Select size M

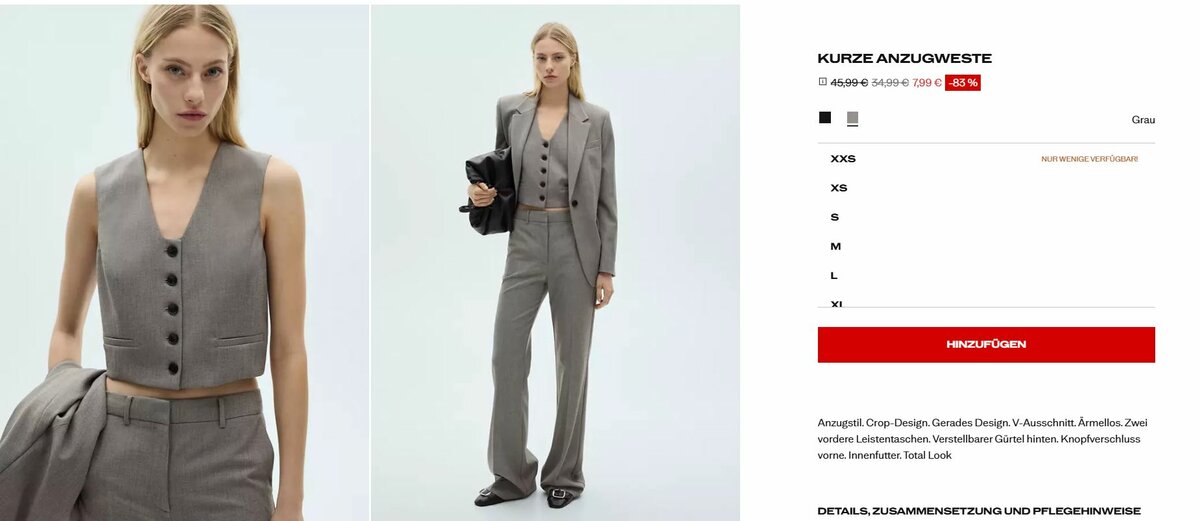pyautogui.click(x=986, y=246)
